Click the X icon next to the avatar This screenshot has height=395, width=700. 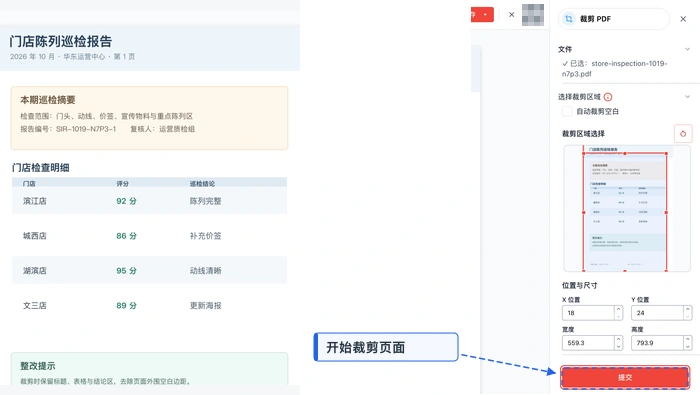512,14
